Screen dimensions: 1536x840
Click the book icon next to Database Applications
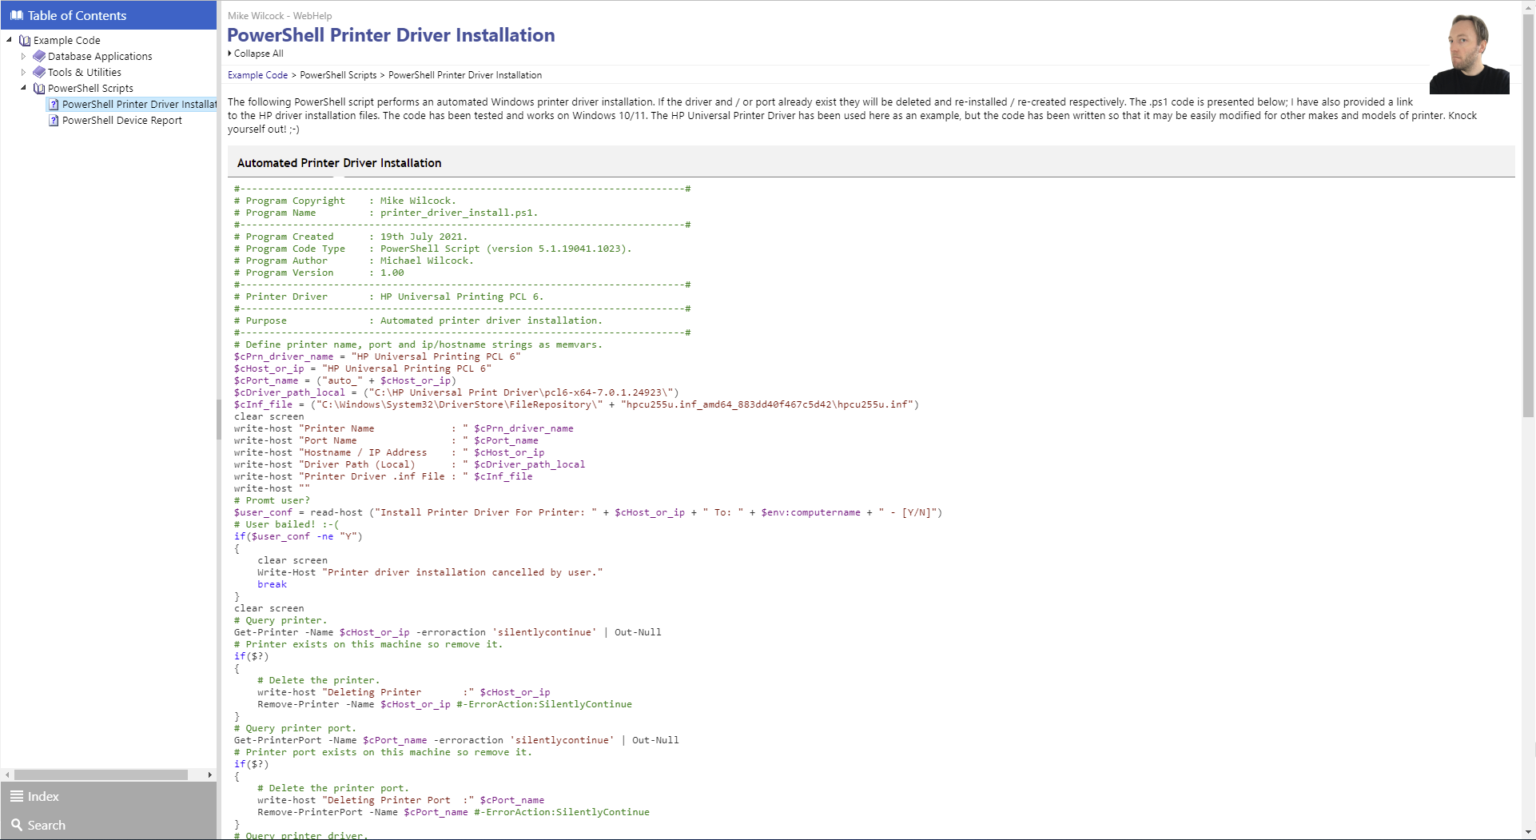coord(38,56)
